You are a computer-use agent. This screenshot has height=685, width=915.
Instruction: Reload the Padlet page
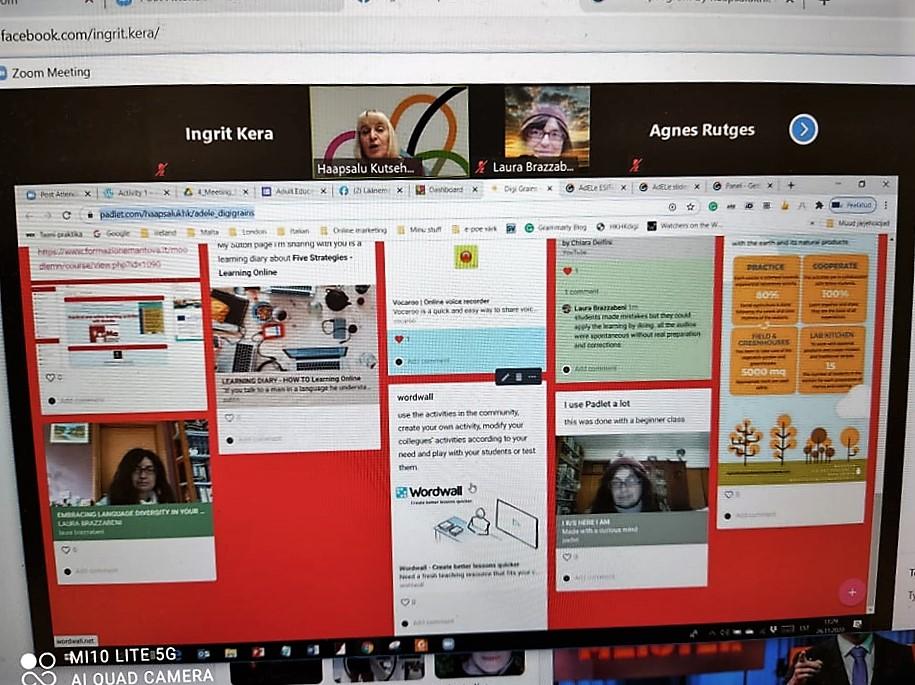[x=67, y=215]
